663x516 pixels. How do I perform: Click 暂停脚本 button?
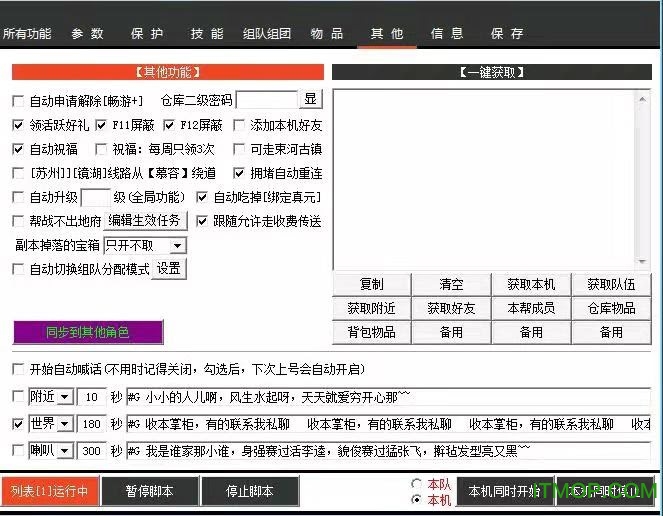[150, 491]
